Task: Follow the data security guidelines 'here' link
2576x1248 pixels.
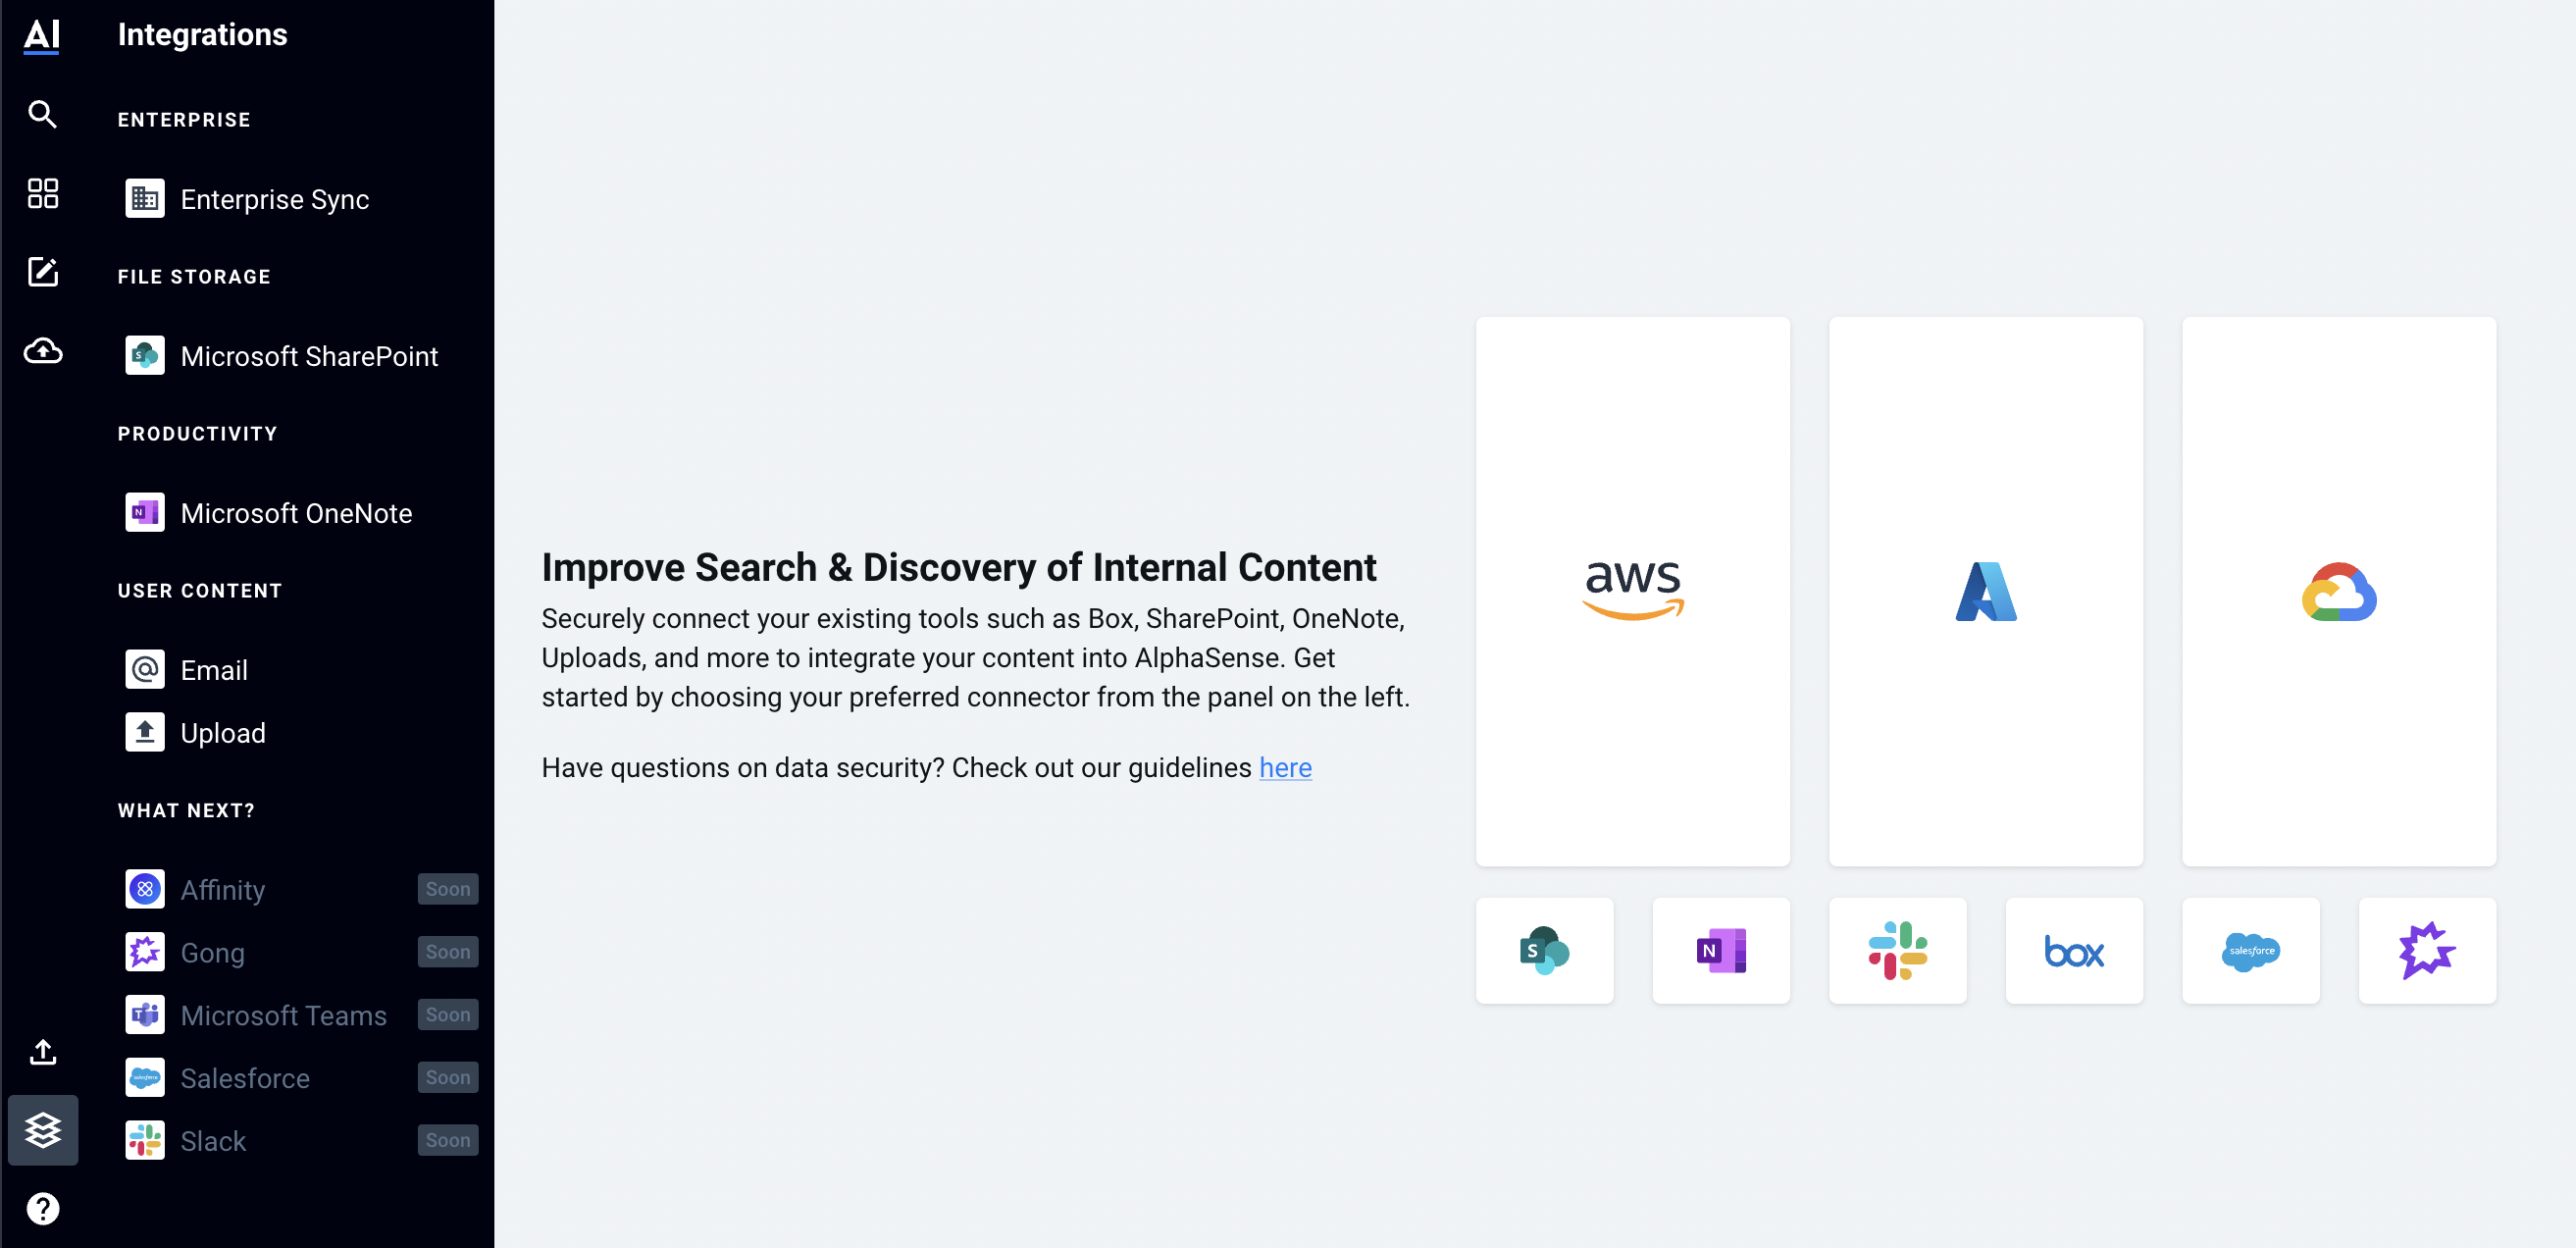Action: 1285,767
